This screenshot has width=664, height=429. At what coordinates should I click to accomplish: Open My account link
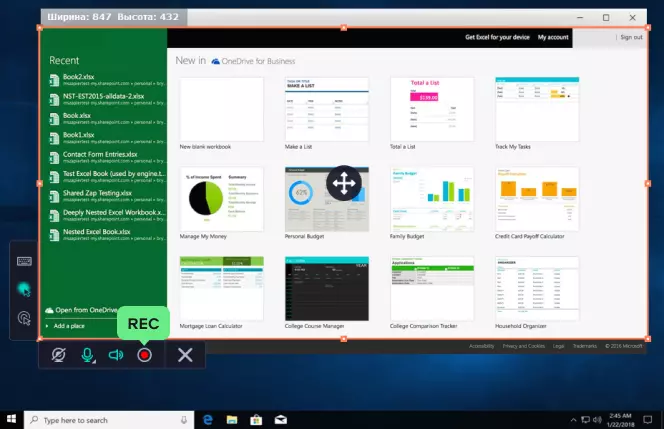tap(553, 37)
